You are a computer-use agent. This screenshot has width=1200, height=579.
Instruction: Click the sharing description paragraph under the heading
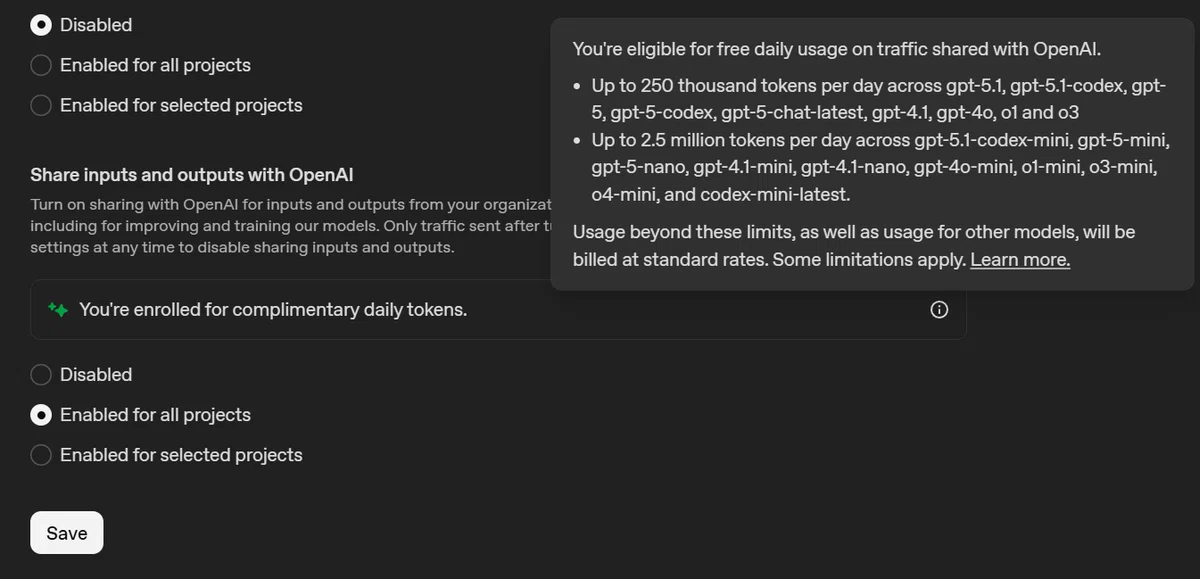click(290, 226)
